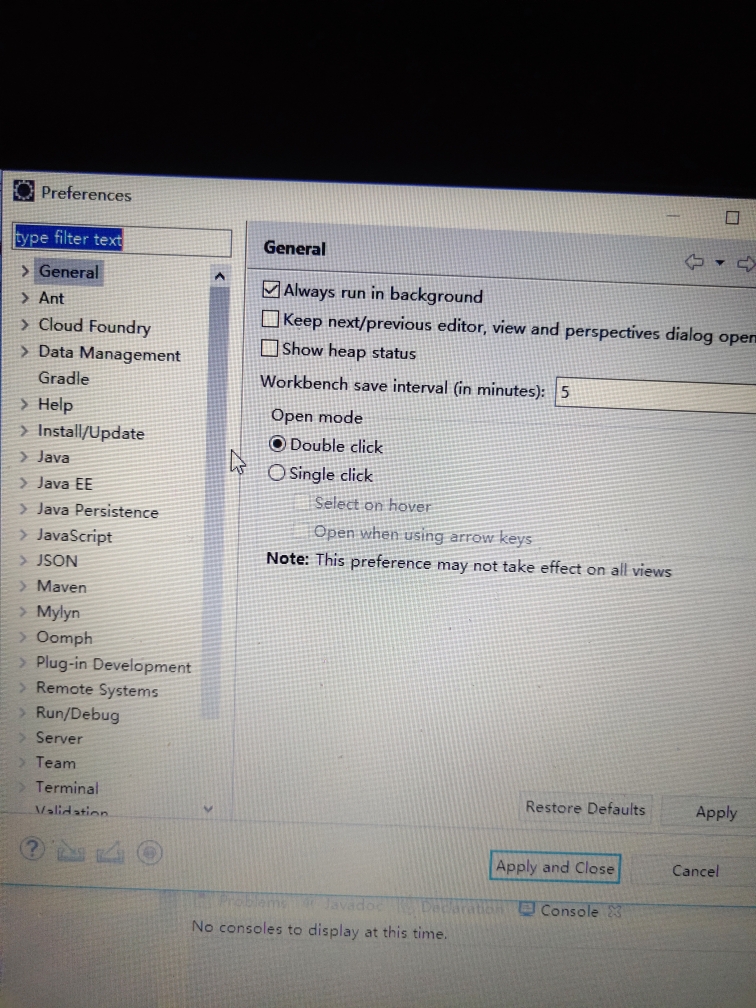This screenshot has height=1008, width=756.
Task: Expand the Ant tree node
Action: pyautogui.click(x=24, y=297)
